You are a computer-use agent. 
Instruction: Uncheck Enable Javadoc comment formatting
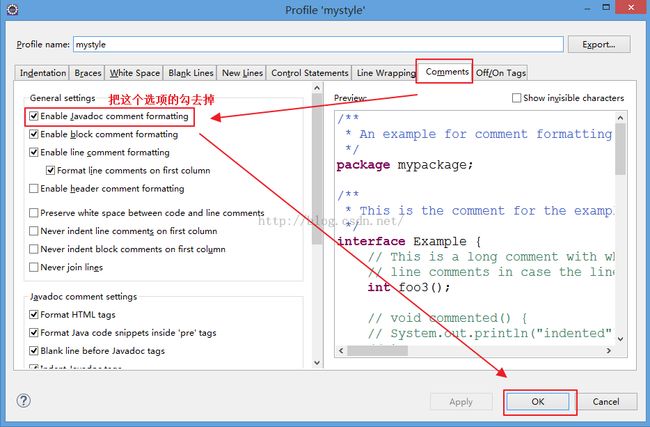click(x=34, y=116)
